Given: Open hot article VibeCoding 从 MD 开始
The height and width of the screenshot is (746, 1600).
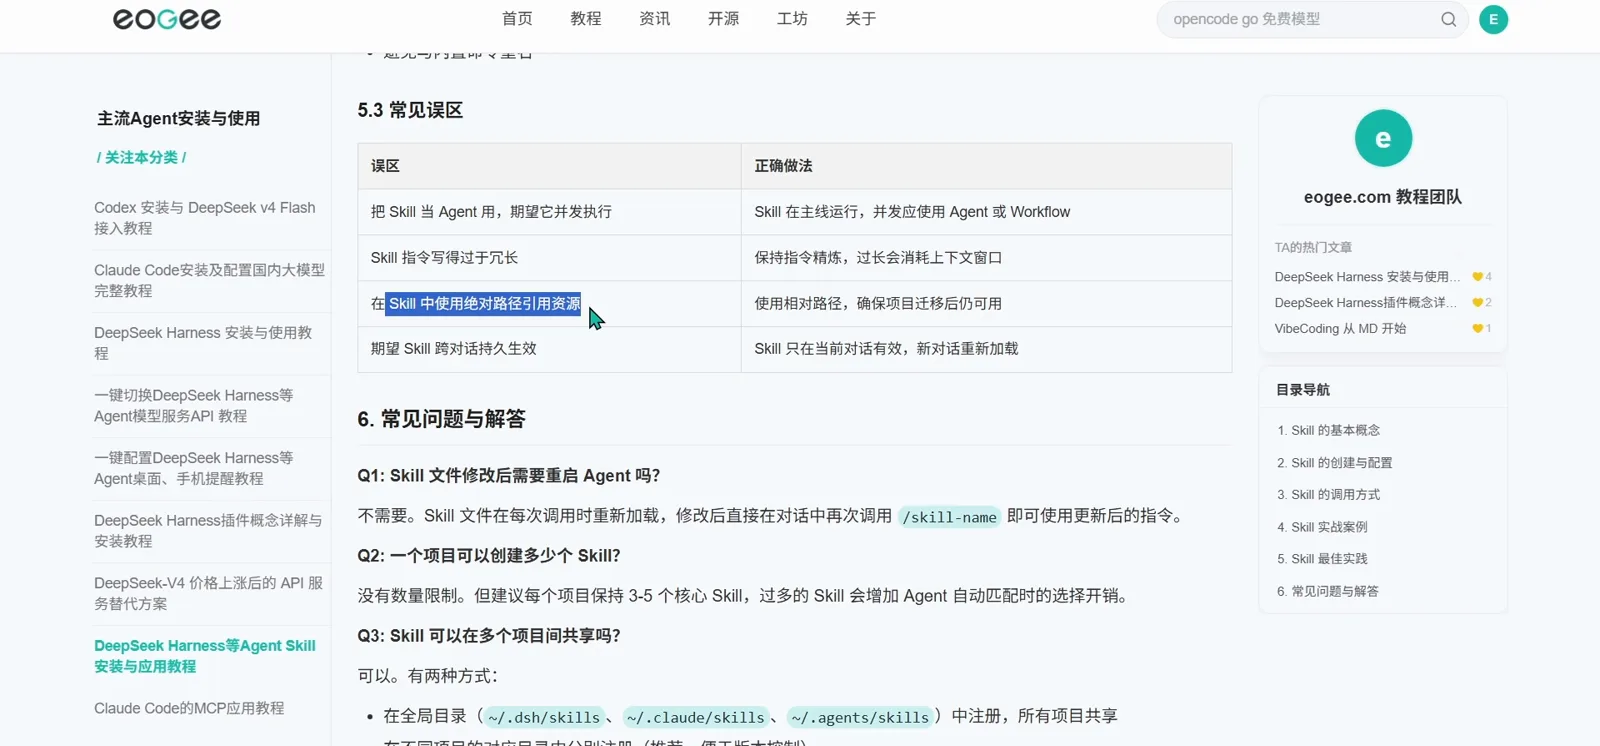Looking at the screenshot, I should click(1340, 328).
